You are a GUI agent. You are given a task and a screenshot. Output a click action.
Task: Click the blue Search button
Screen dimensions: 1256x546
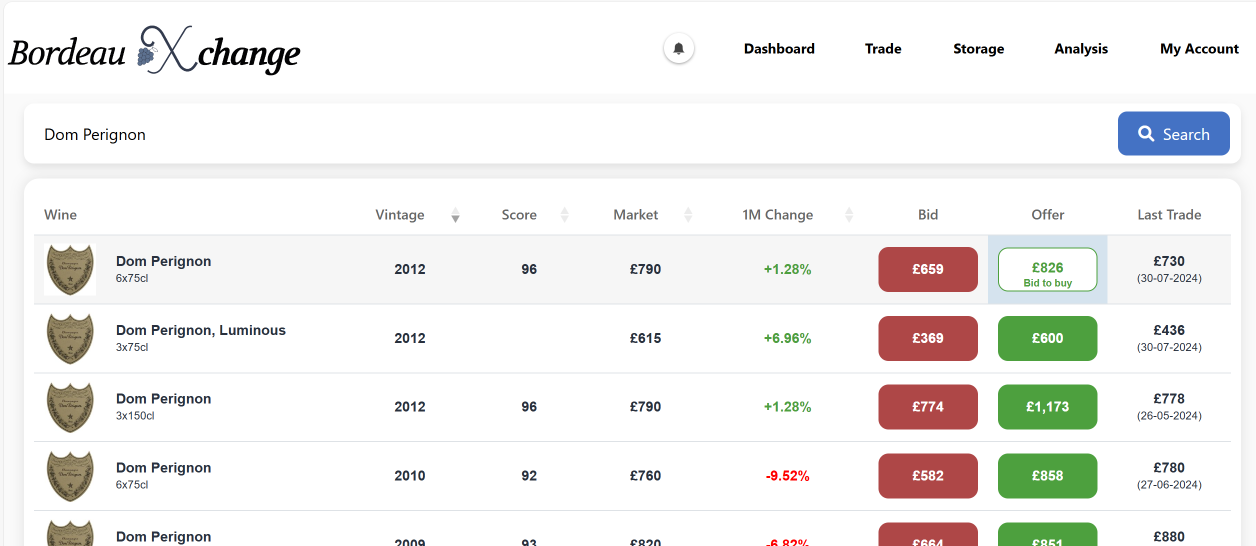coord(1174,134)
